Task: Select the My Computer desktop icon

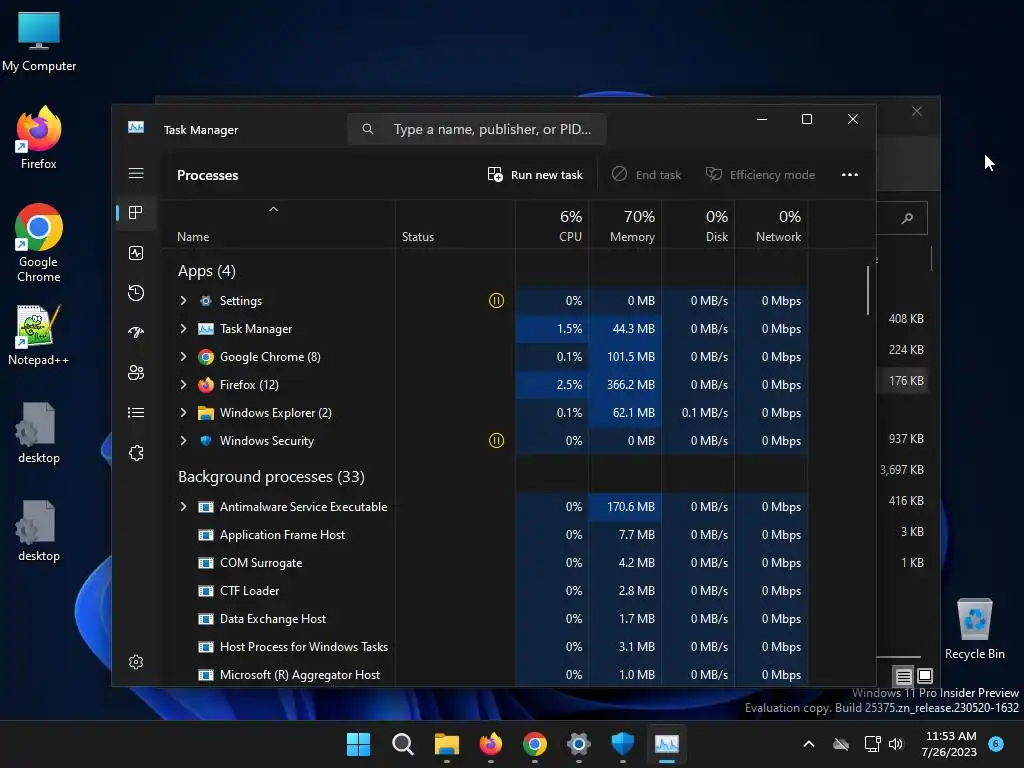Action: 39,40
